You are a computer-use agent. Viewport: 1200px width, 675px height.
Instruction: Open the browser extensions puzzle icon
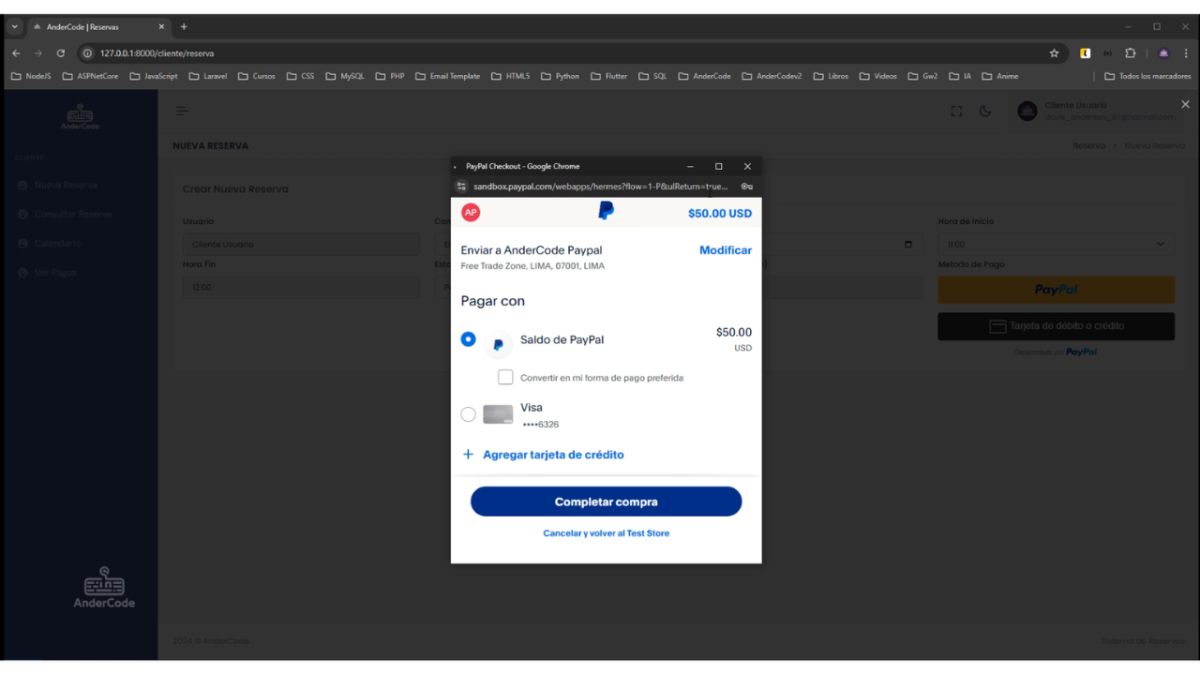pos(1130,53)
